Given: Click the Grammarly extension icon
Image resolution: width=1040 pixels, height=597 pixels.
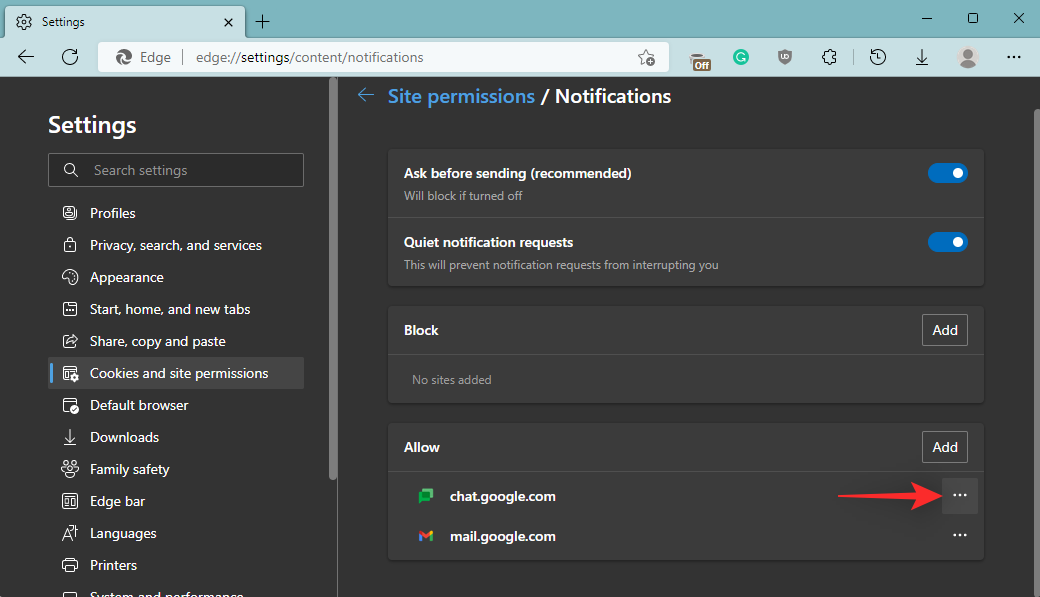Looking at the screenshot, I should [x=741, y=58].
